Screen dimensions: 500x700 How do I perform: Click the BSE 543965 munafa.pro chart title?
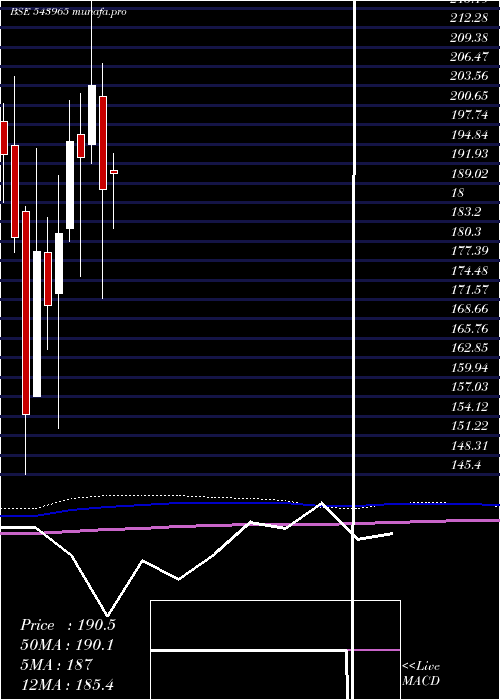click(68, 12)
